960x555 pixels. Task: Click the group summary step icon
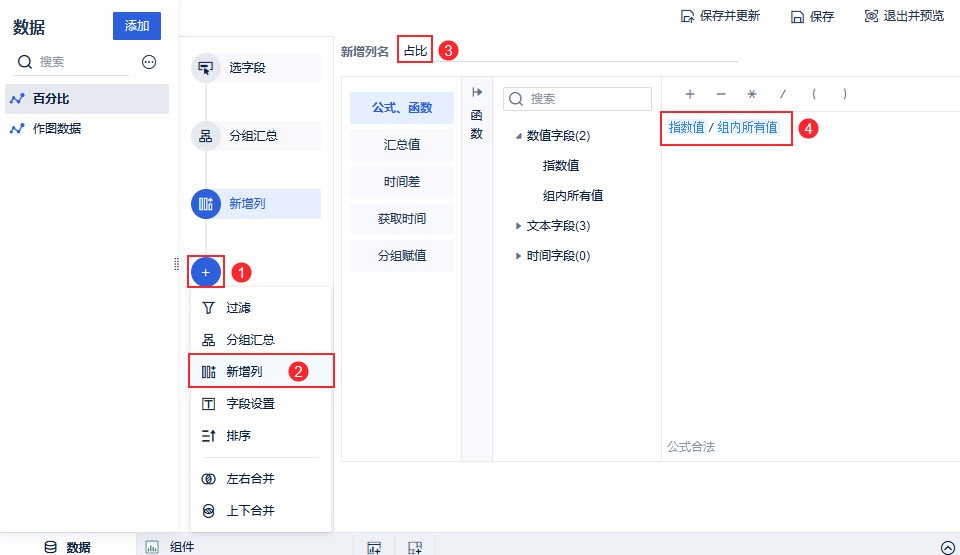[206, 136]
